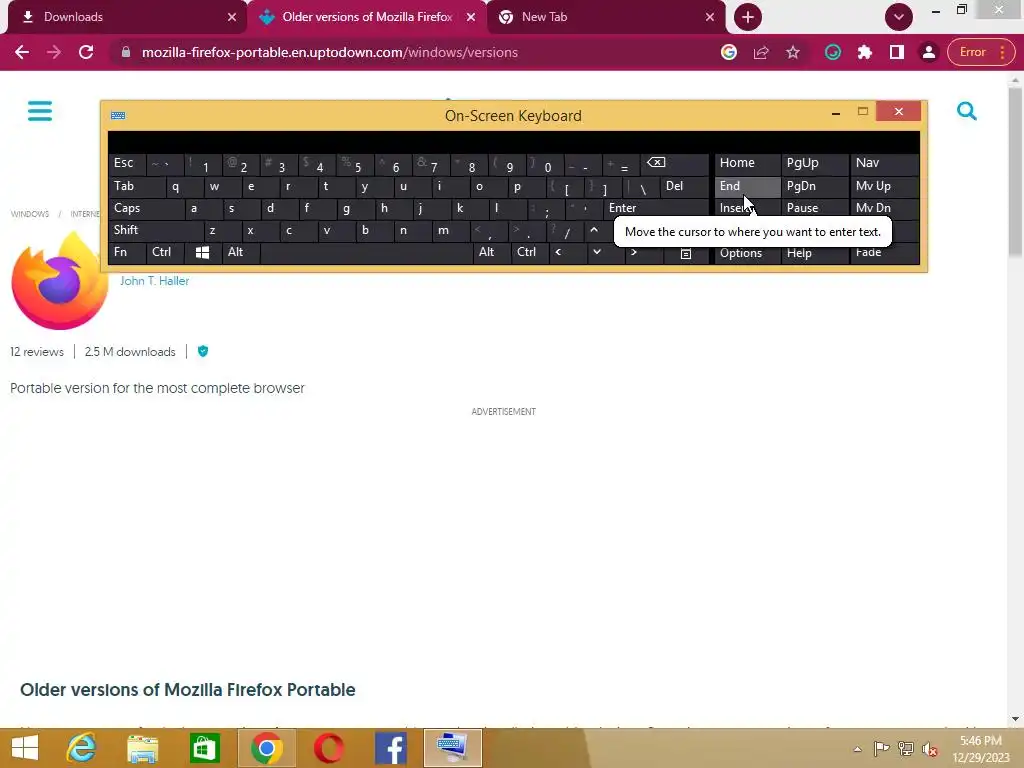Open On-Screen Keyboard Help
Screen dimensions: 1024x768
815,253
